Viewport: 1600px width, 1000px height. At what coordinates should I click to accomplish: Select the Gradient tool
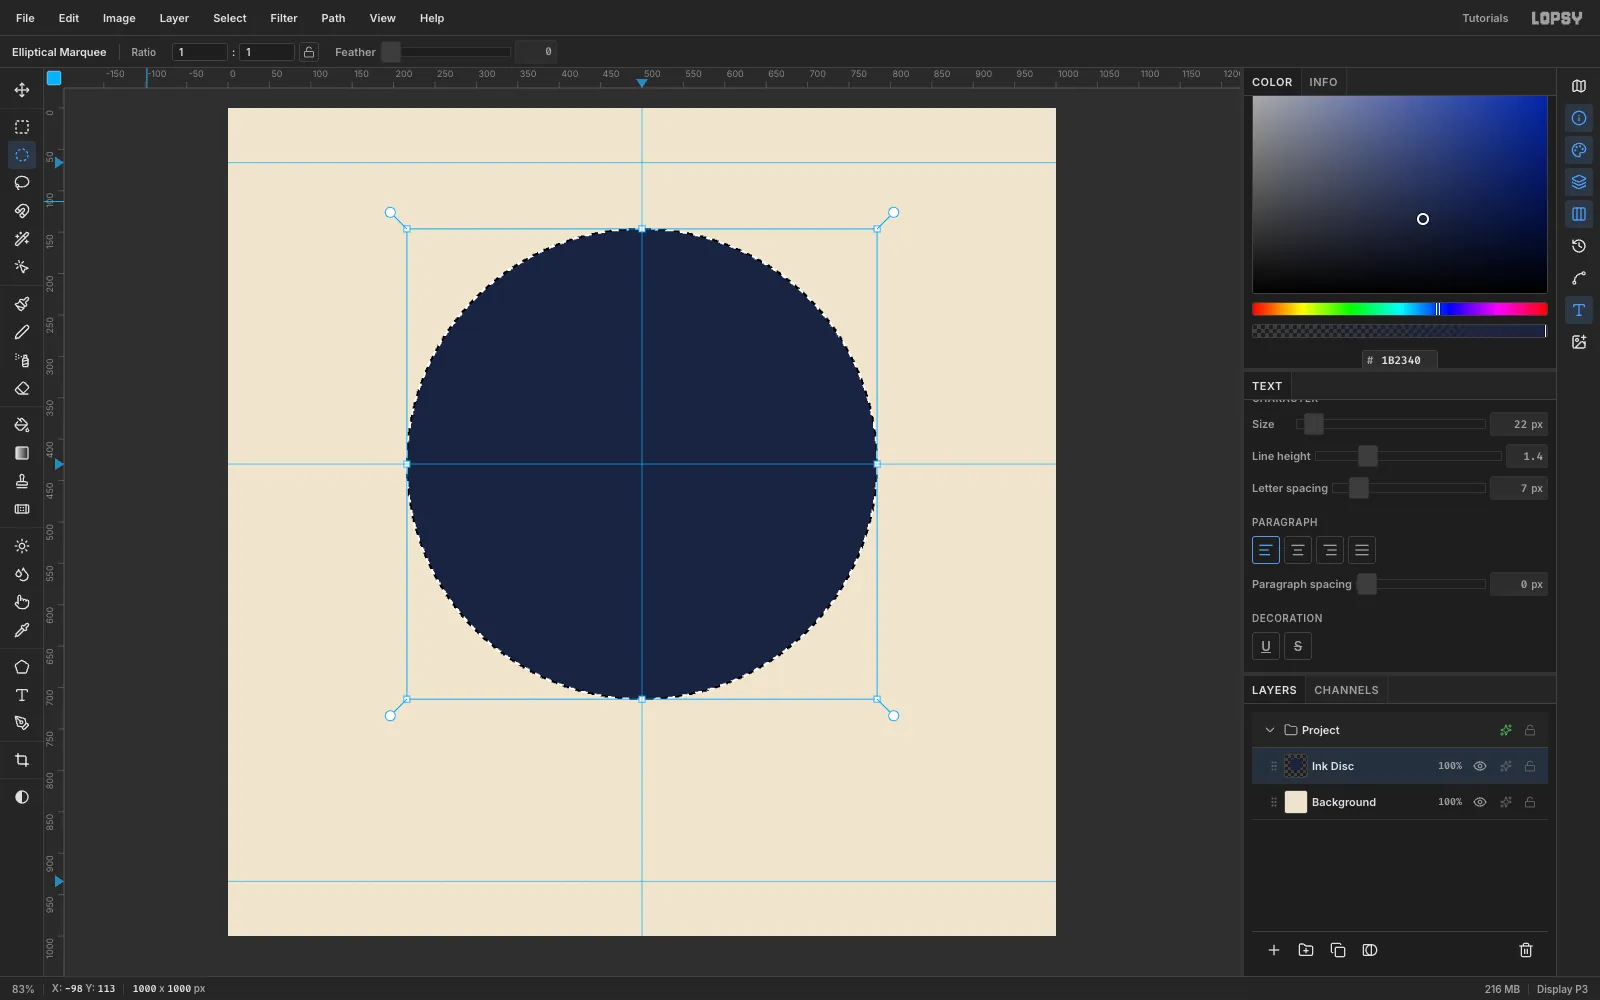[22, 453]
